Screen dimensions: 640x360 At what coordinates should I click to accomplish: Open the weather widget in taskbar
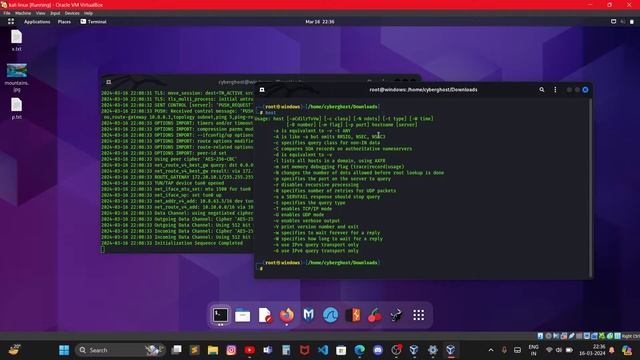pos(14,350)
